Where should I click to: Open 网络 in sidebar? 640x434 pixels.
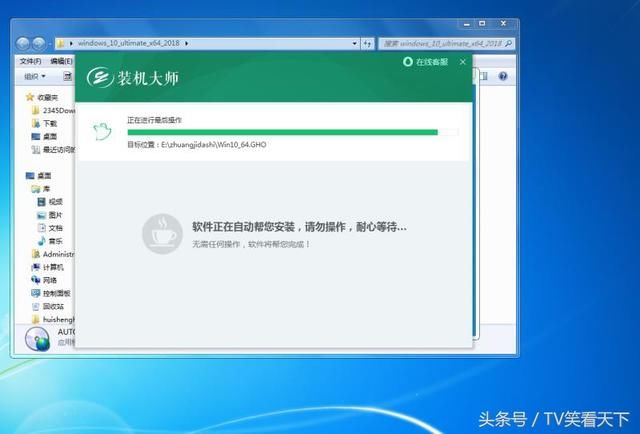pos(44,280)
